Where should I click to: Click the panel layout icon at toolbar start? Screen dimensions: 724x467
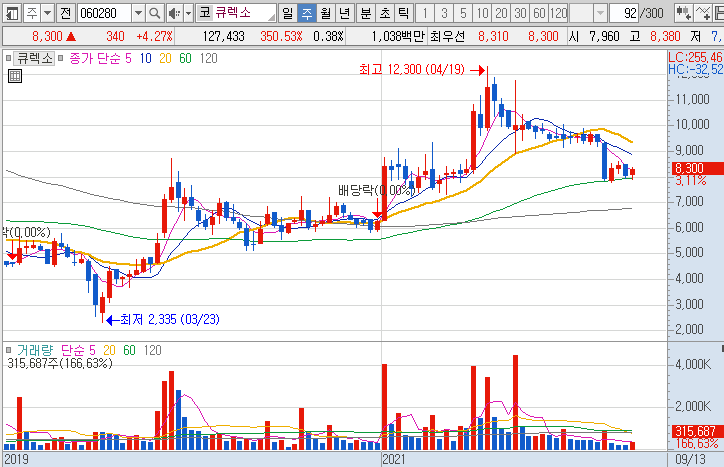tap(12, 13)
